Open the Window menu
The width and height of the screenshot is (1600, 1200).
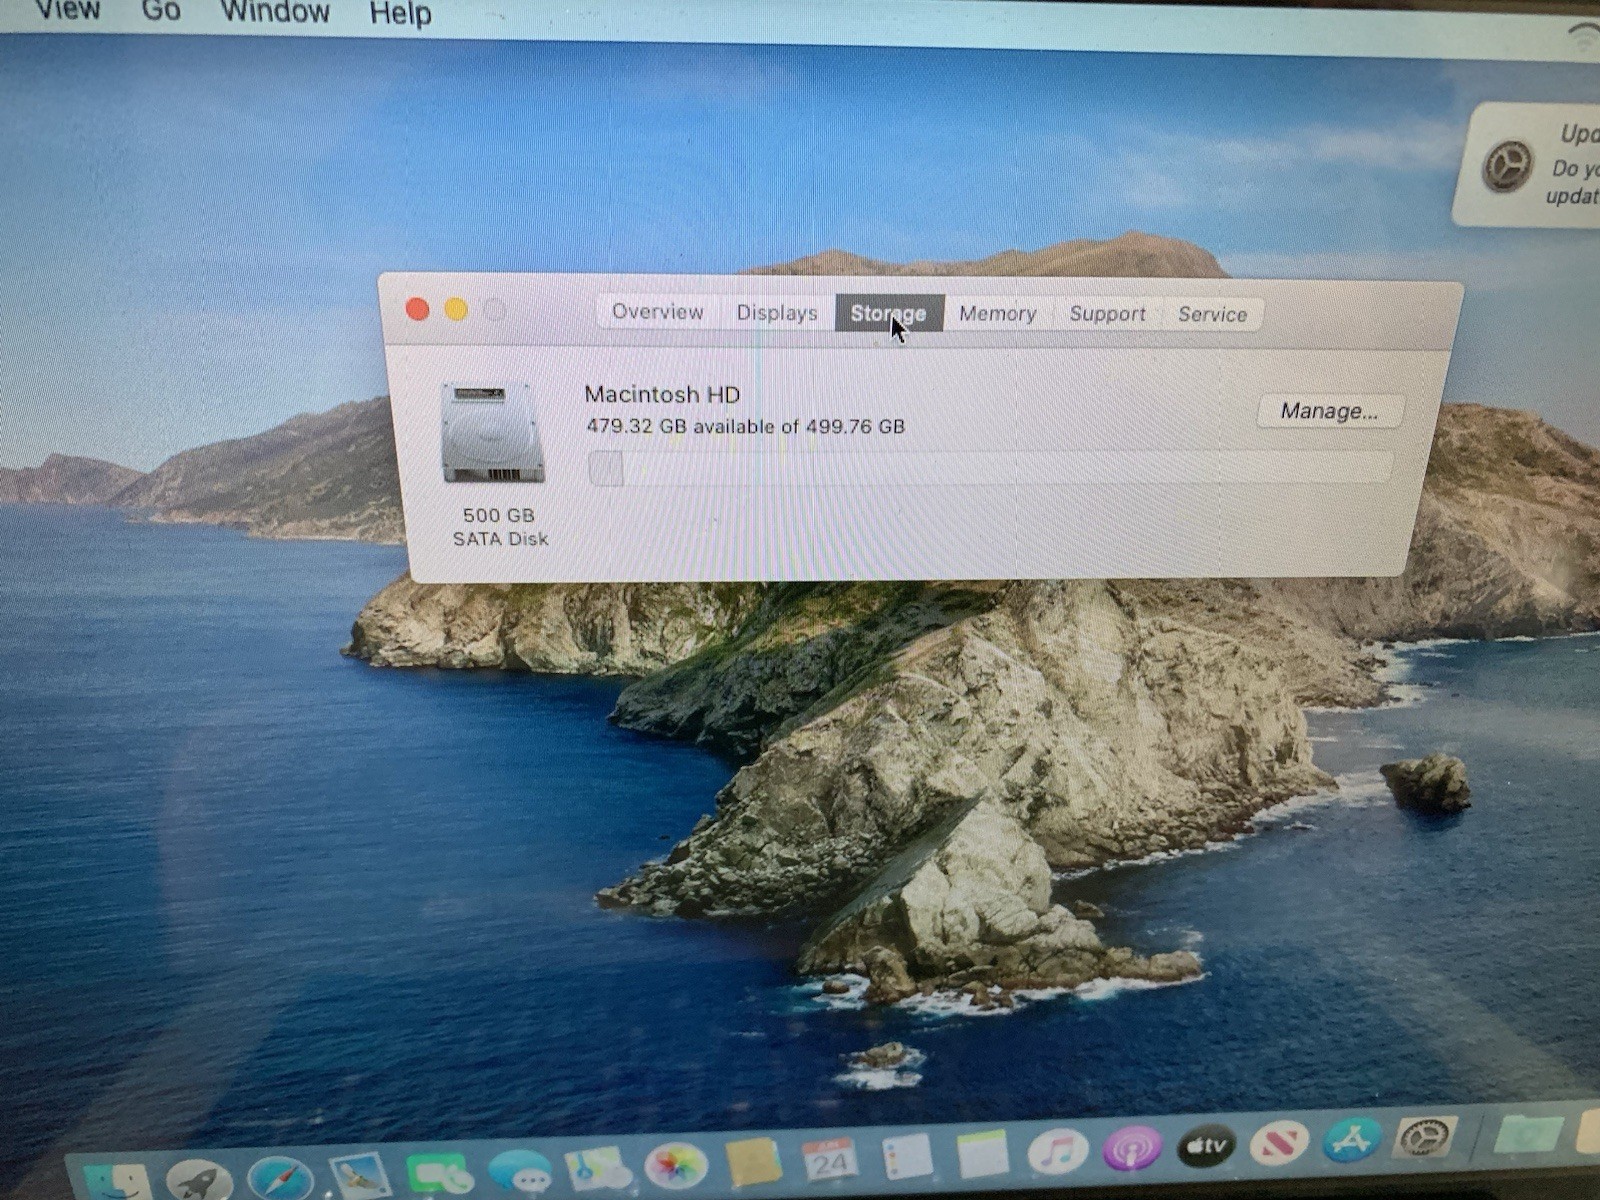(x=275, y=12)
